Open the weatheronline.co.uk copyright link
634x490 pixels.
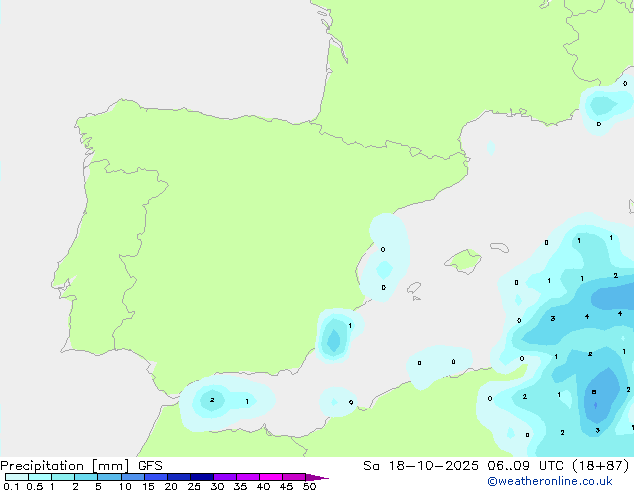[x=550, y=481]
